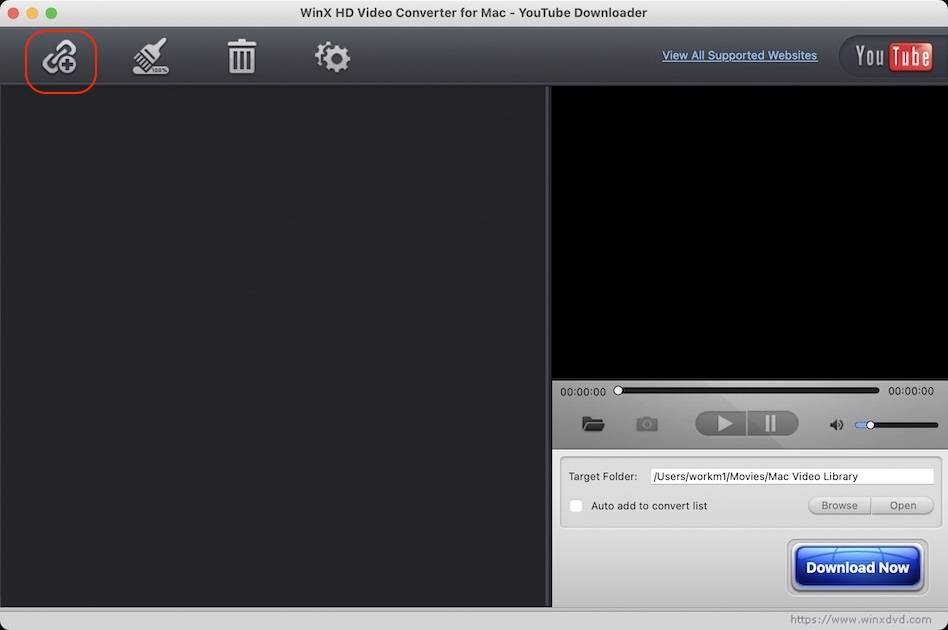Click the playback progress bar handle
The image size is (948, 630).
tap(620, 390)
